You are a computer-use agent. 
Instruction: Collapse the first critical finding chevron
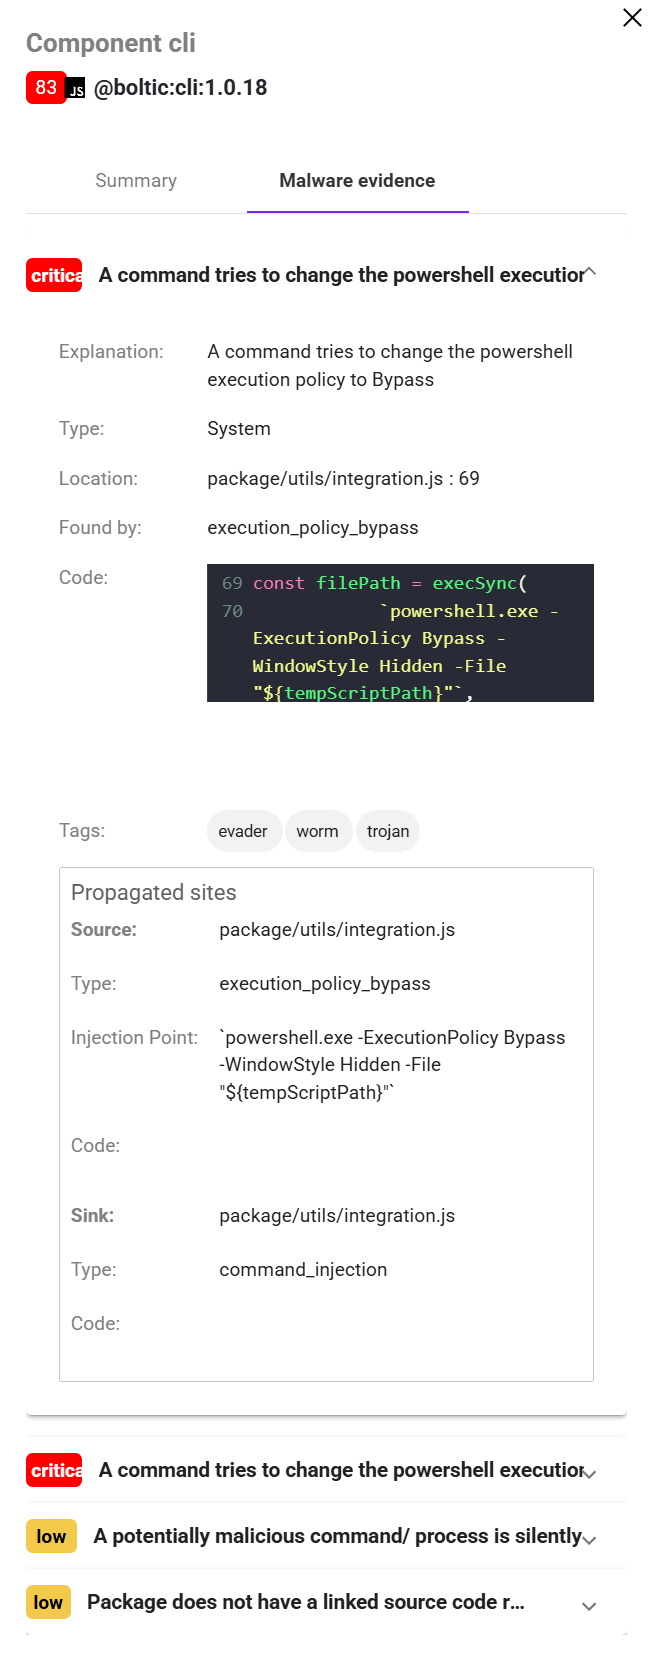(x=590, y=273)
